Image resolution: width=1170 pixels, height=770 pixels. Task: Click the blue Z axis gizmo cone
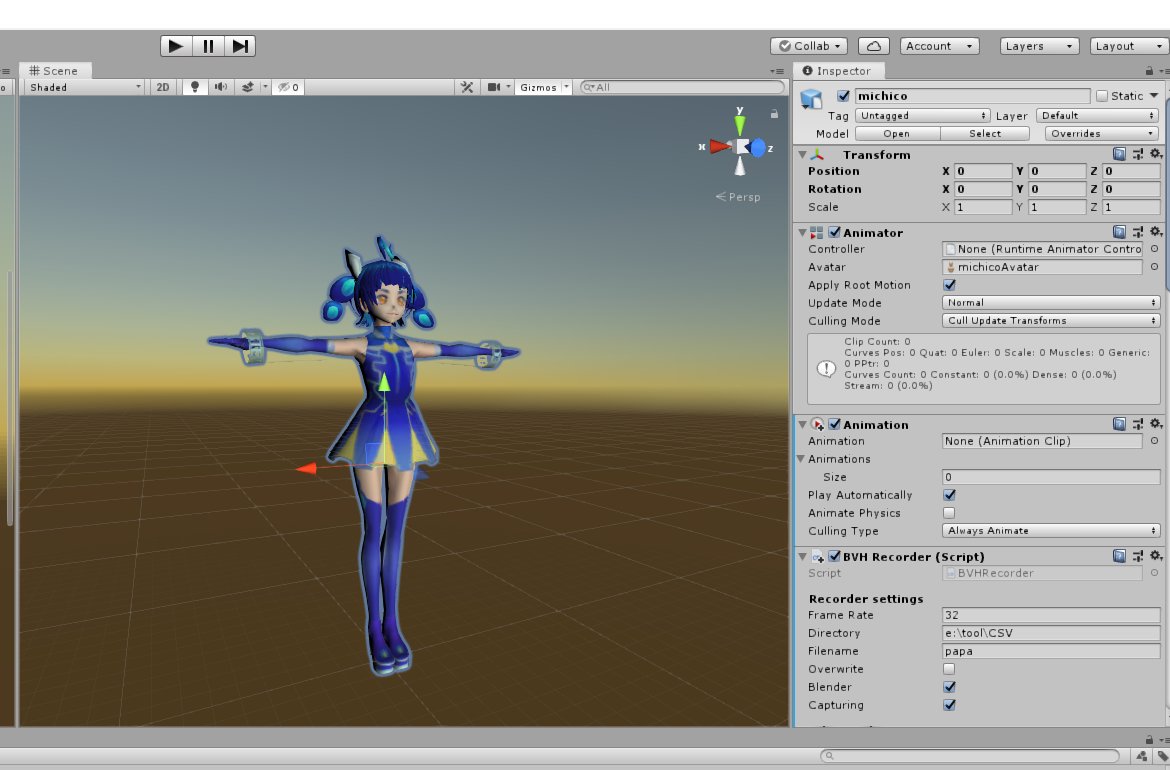pos(758,148)
